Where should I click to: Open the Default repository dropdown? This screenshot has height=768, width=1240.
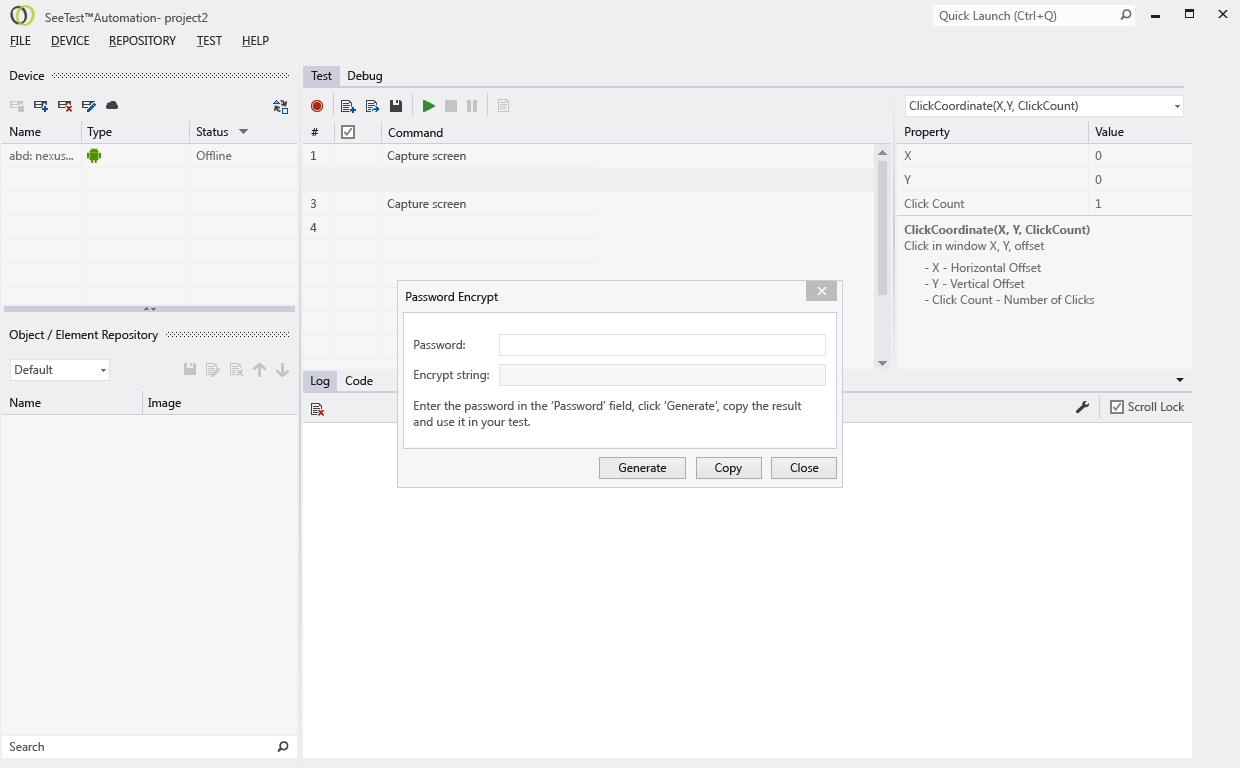click(103, 371)
